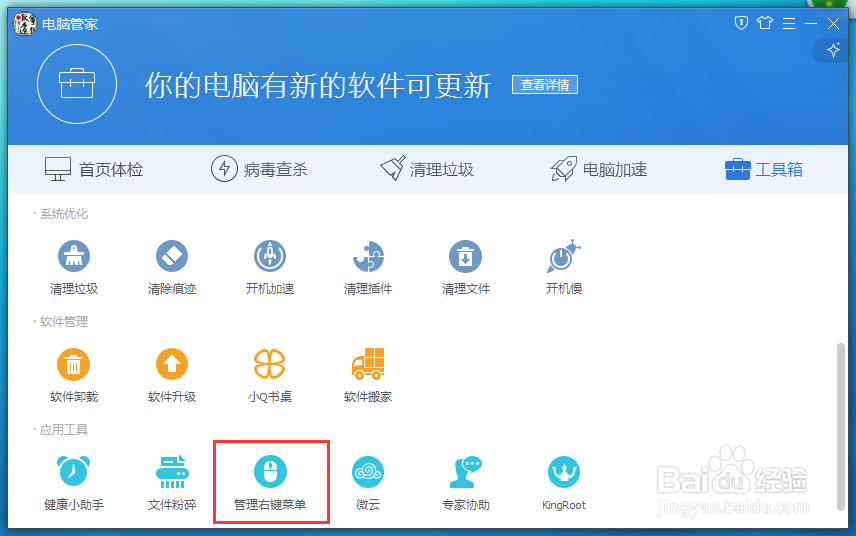Open the 清除痕迹 eraser tool

point(172,256)
